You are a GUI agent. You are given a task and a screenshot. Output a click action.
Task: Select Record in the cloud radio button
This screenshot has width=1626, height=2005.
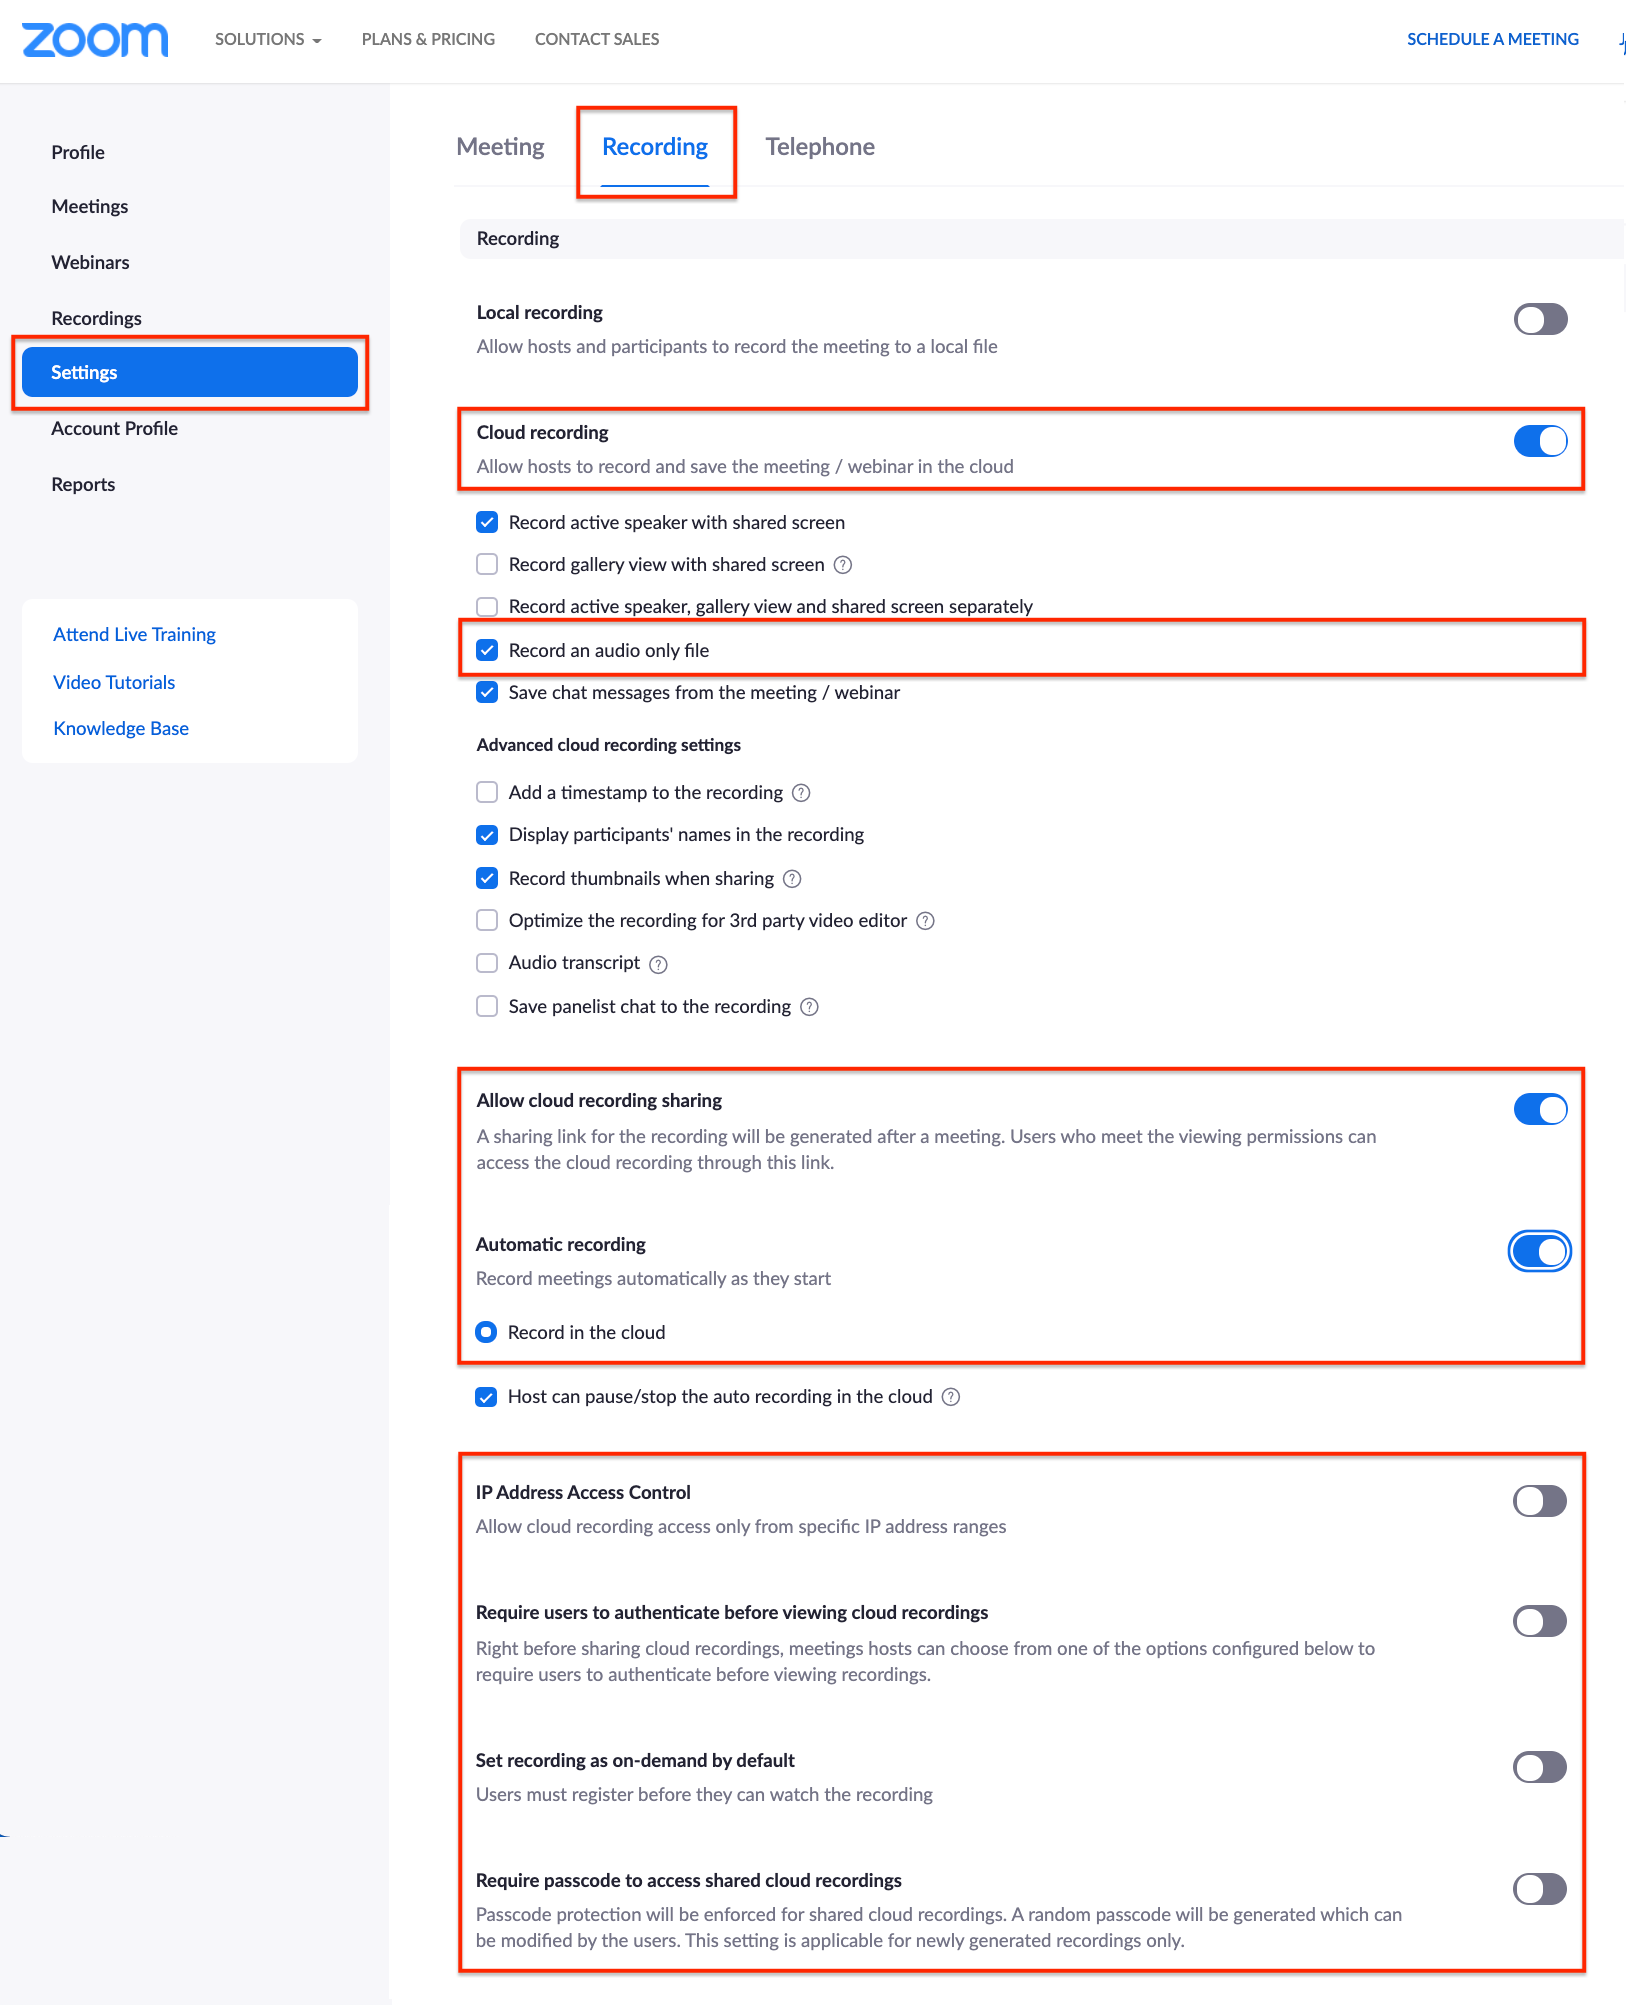click(x=486, y=1332)
